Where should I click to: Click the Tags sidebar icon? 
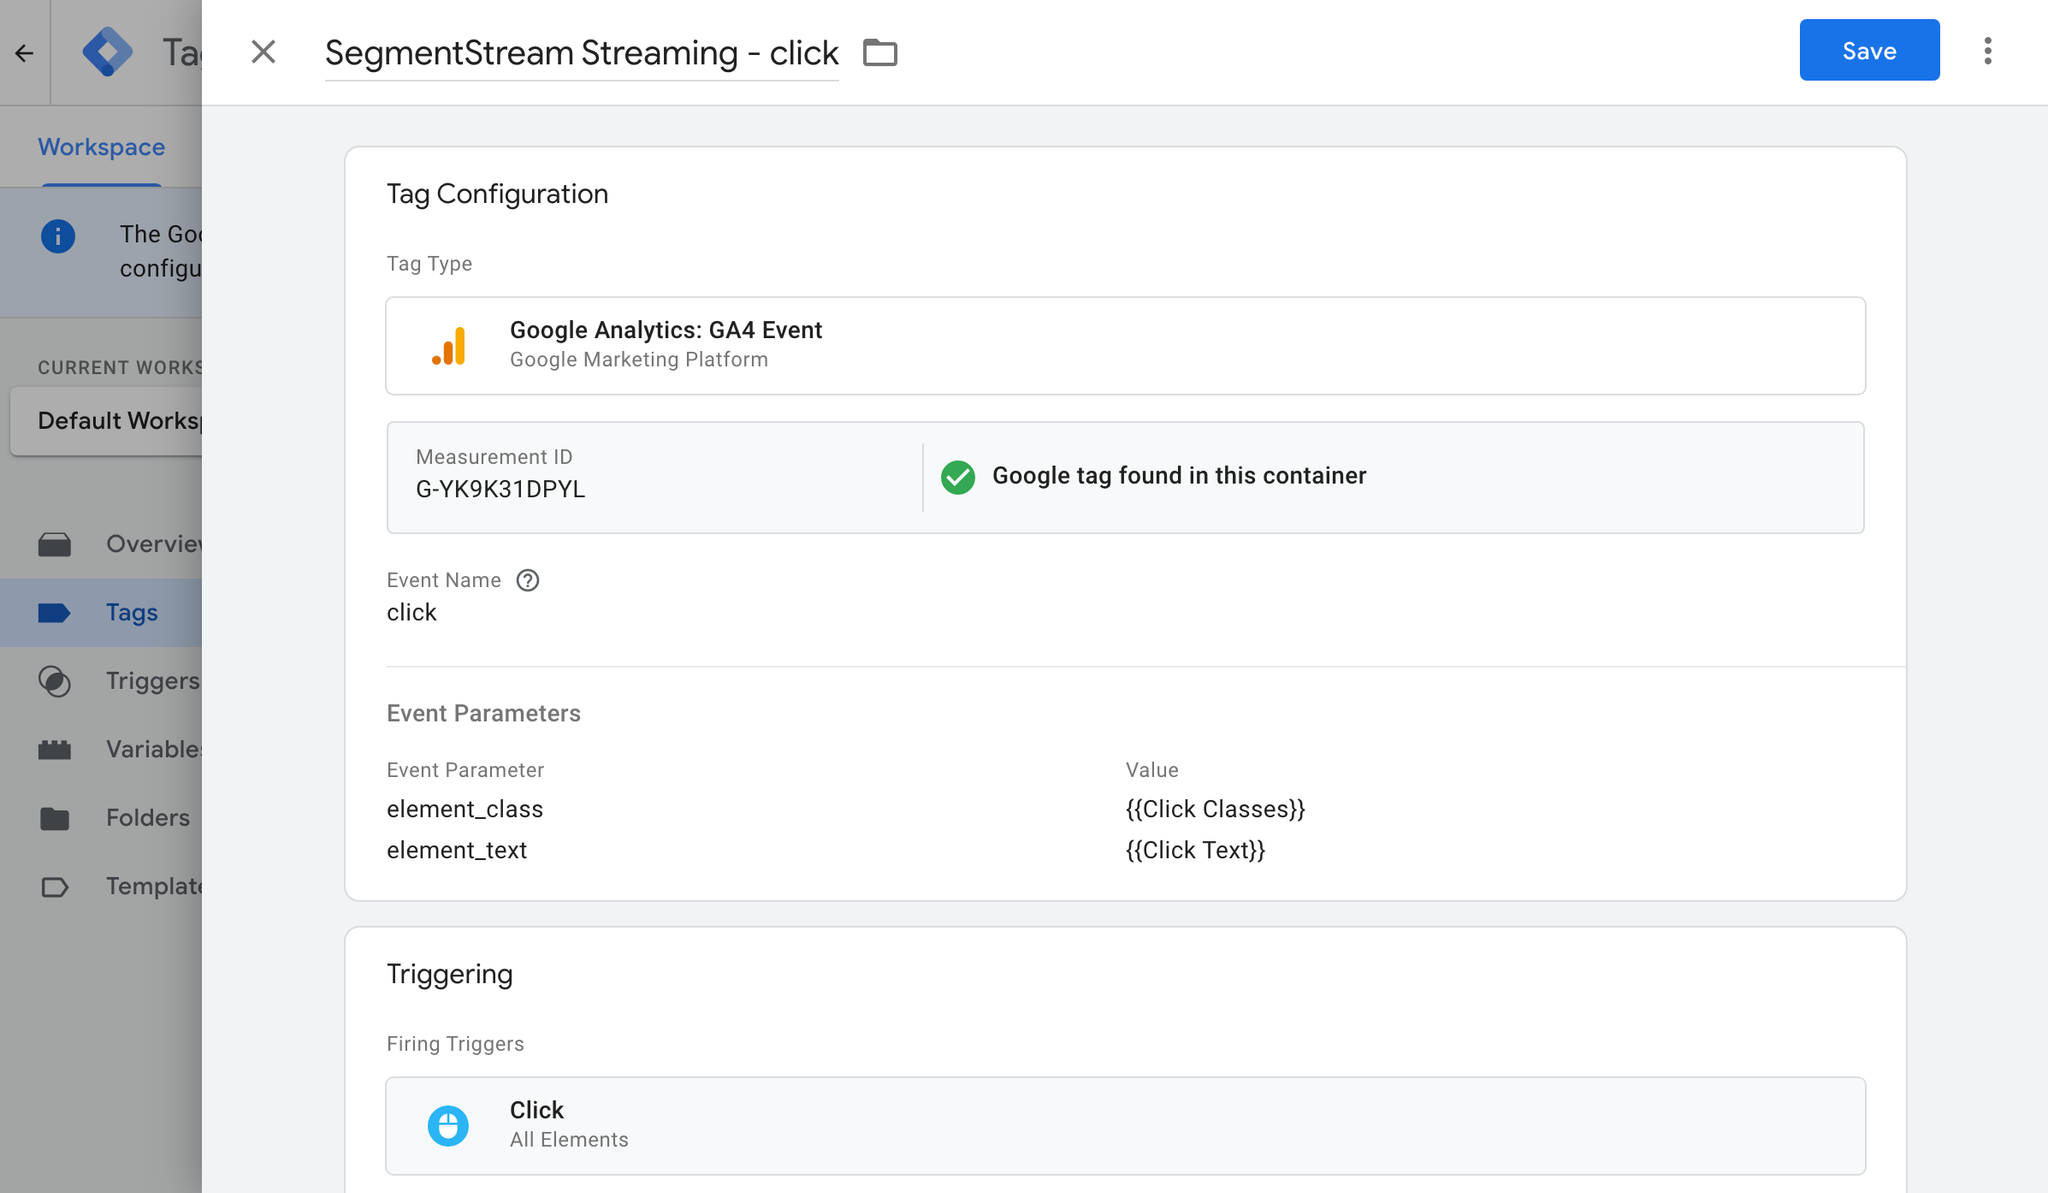(x=55, y=612)
